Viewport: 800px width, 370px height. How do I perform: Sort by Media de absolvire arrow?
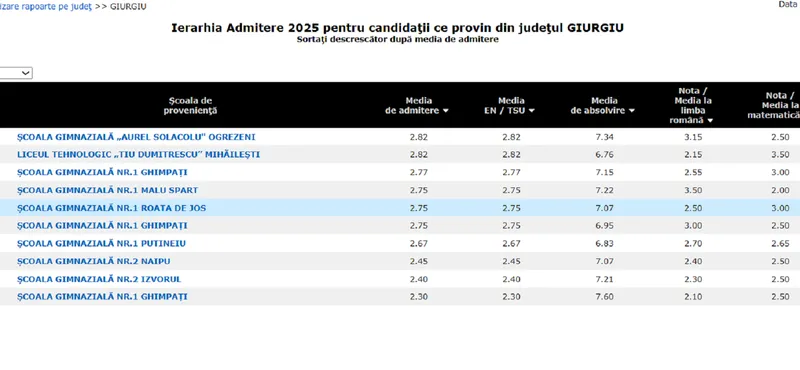(x=632, y=111)
